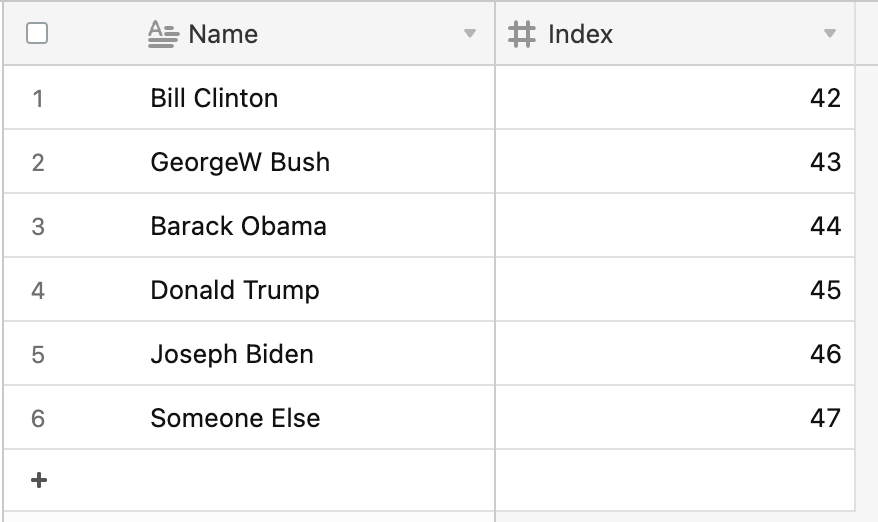The width and height of the screenshot is (878, 522).
Task: Click the plus icon to add a row
Action: click(39, 480)
